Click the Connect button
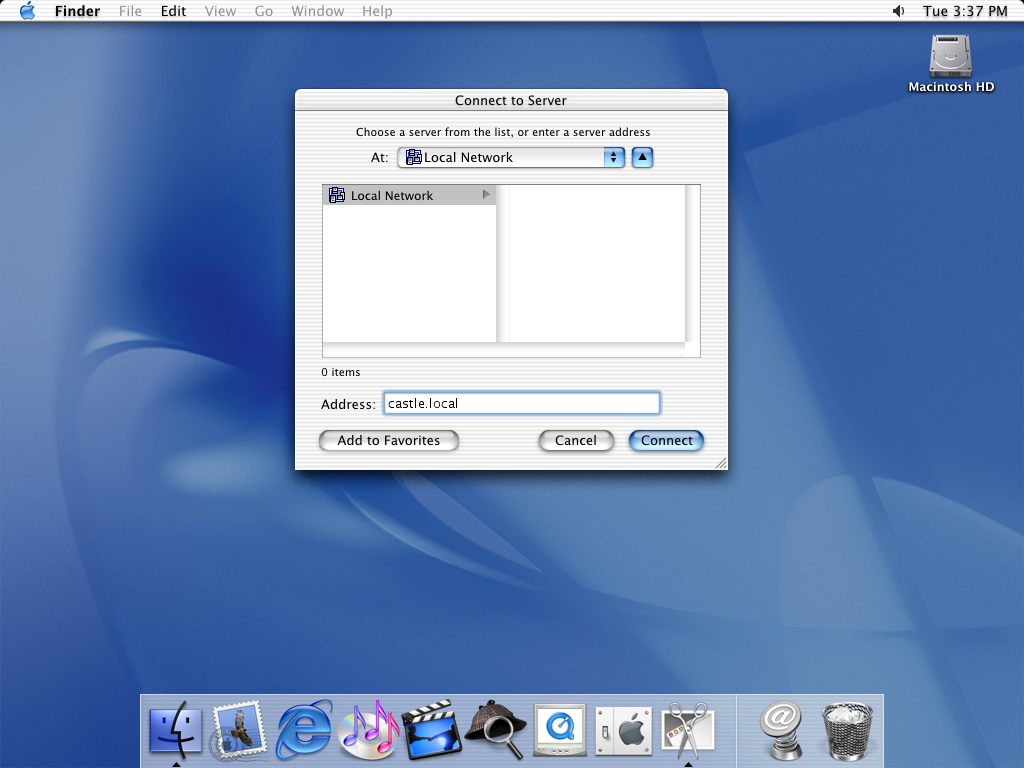1024x768 pixels. (x=666, y=440)
